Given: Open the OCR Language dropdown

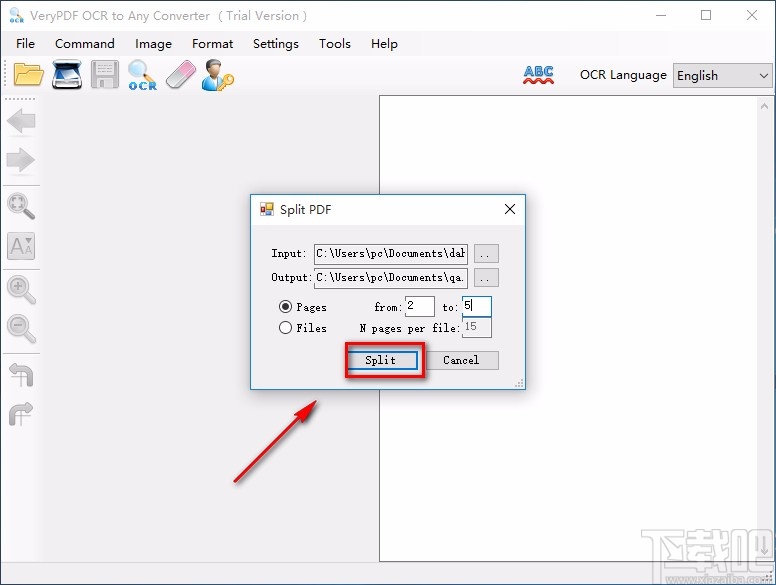Looking at the screenshot, I should [722, 76].
